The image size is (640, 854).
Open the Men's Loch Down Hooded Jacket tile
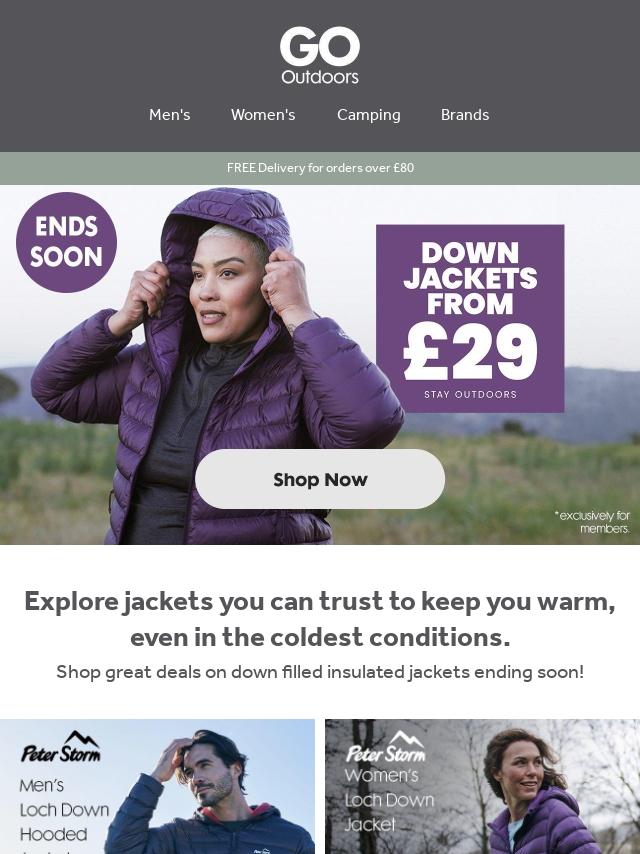point(157,786)
